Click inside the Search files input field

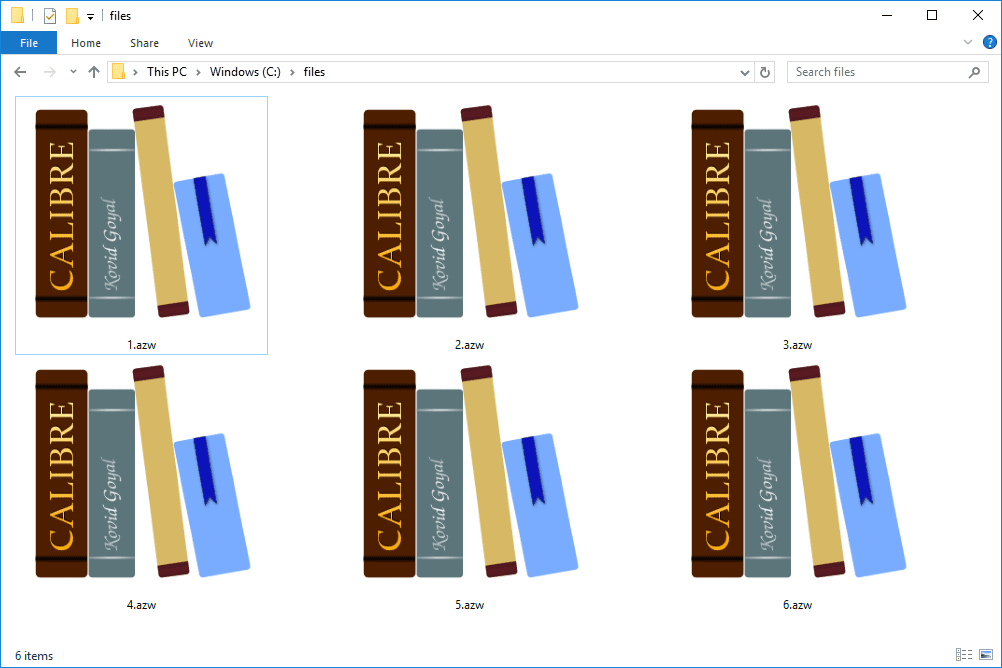point(870,71)
